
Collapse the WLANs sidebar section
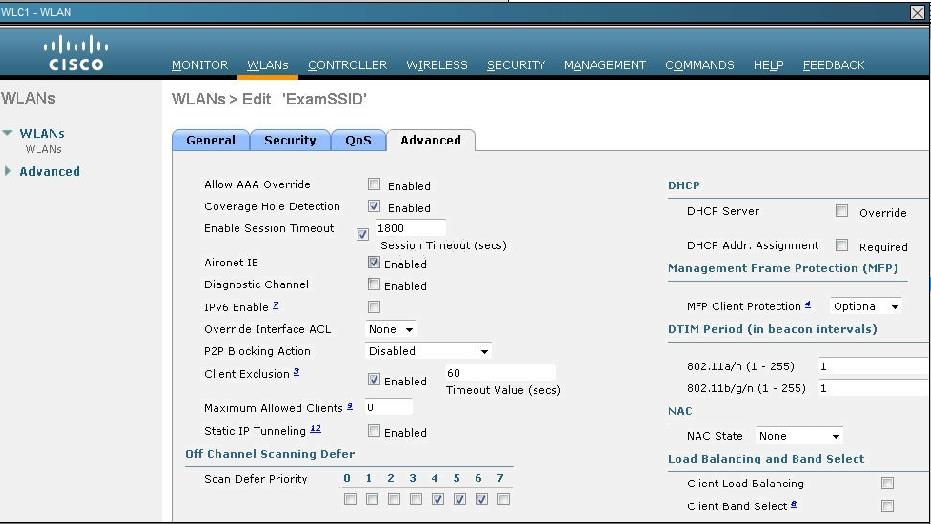click(x=7, y=133)
